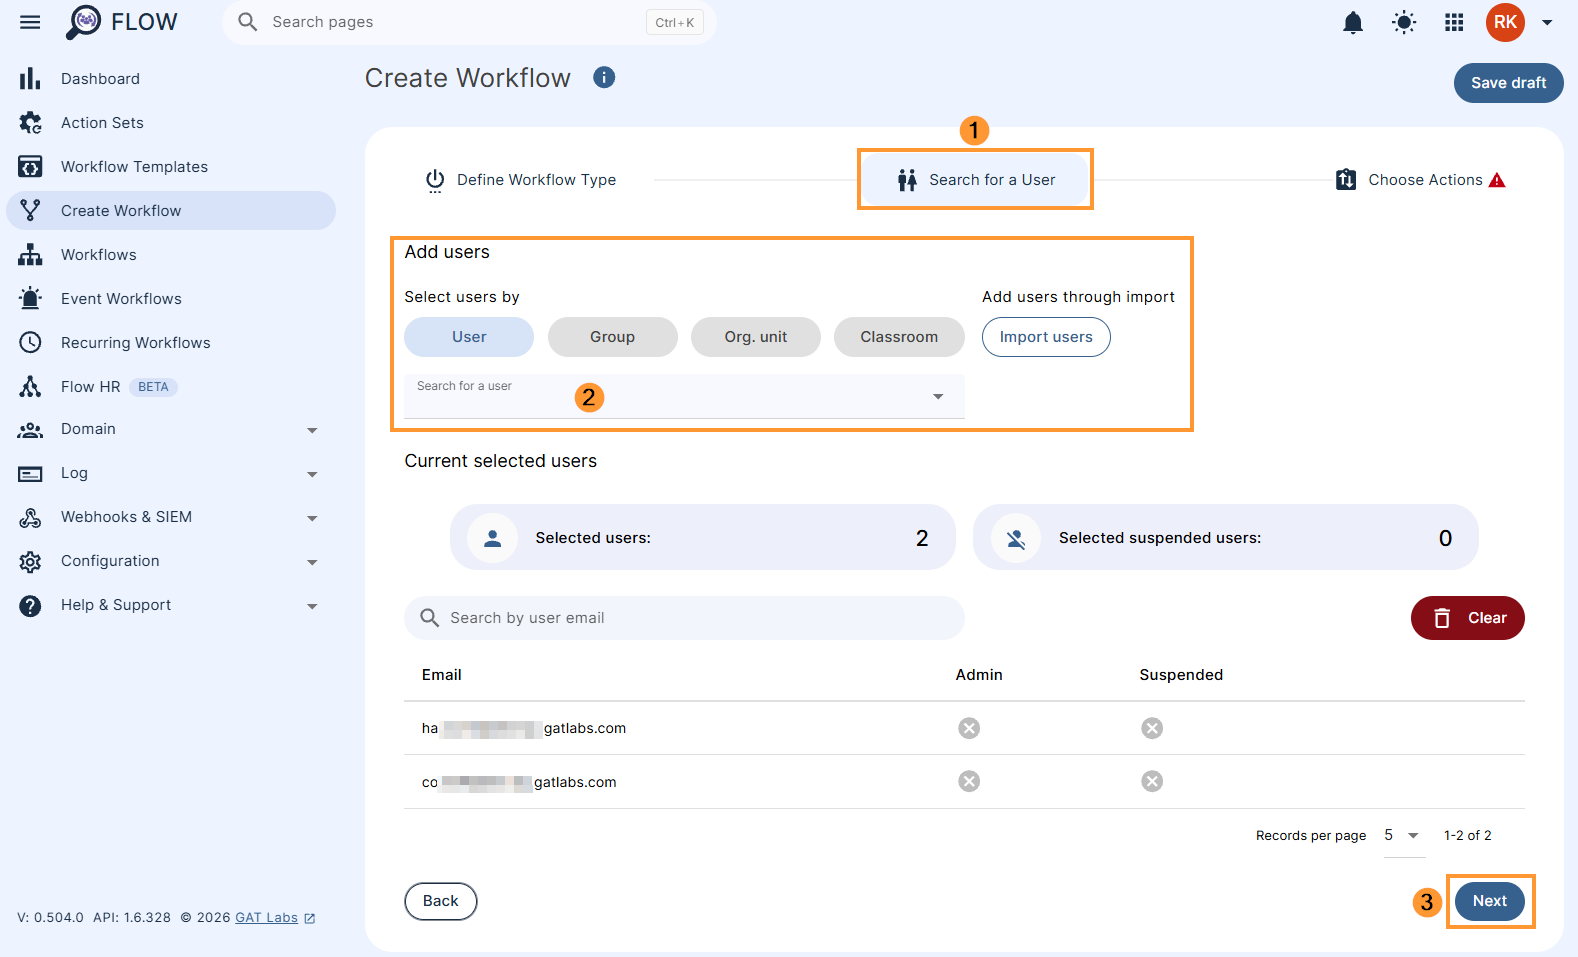Image resolution: width=1578 pixels, height=957 pixels.
Task: Expand the account dropdown arrow beside avatar
Action: (1547, 22)
